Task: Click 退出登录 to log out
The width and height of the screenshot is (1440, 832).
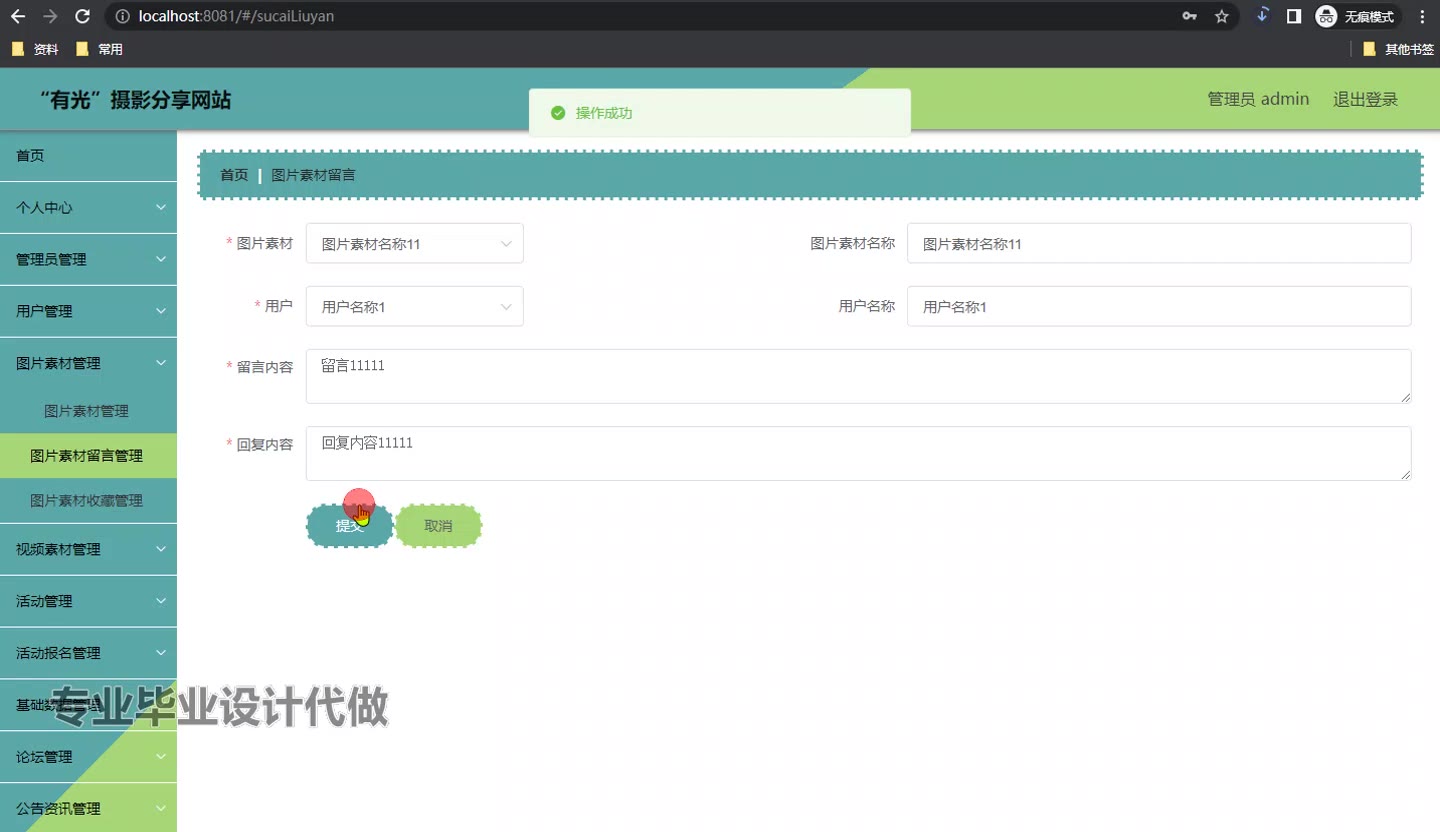Action: click(x=1364, y=99)
